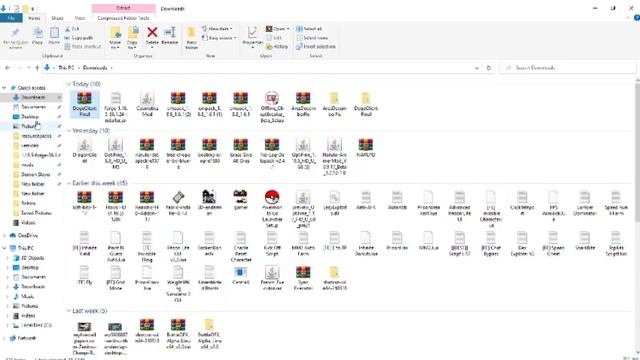Collapse the Yesterday file group
The width and height of the screenshot is (640, 360).
click(69, 131)
